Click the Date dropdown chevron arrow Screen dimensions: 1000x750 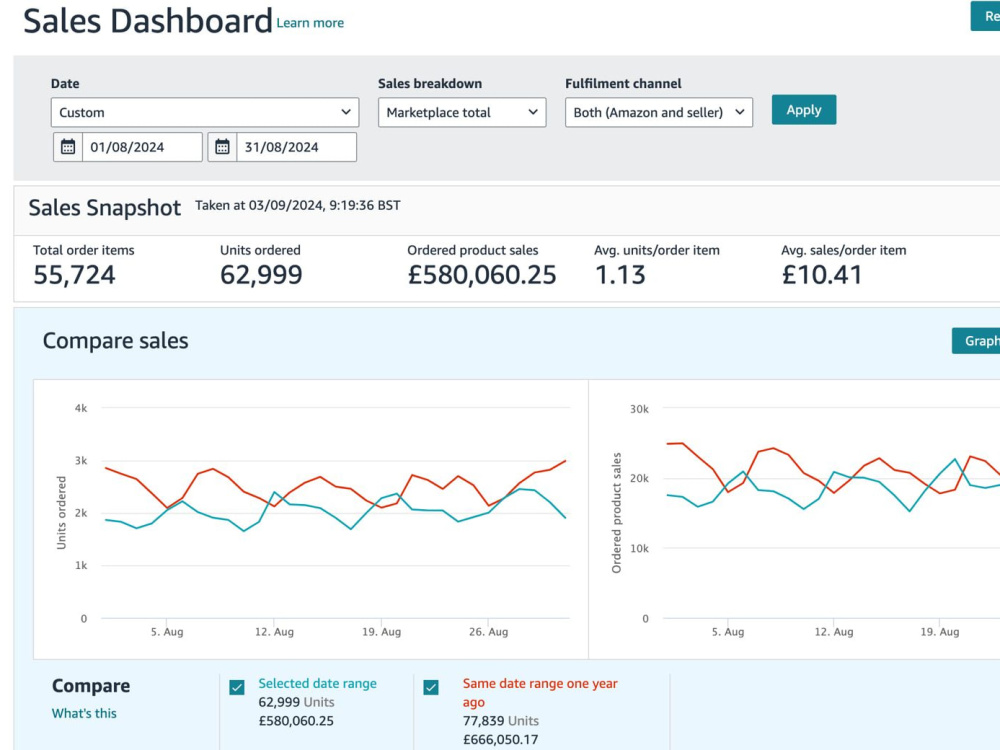click(x=346, y=112)
